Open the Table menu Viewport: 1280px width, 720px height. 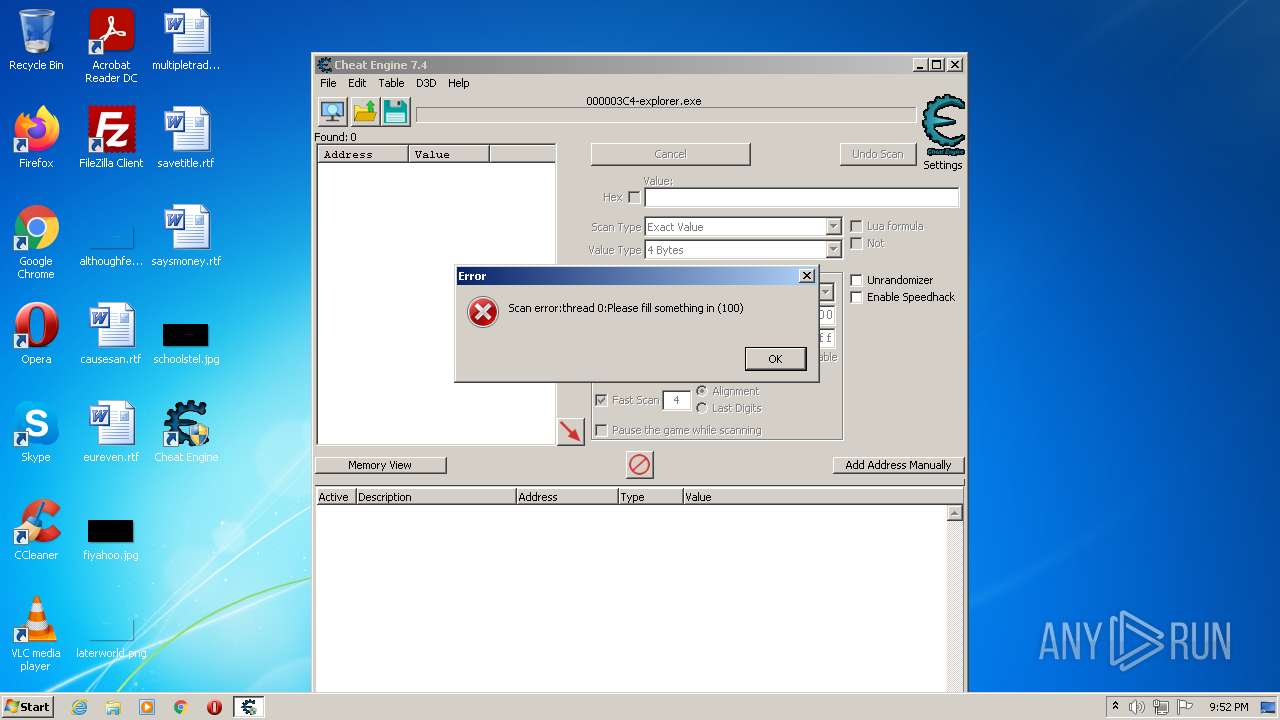click(x=391, y=83)
